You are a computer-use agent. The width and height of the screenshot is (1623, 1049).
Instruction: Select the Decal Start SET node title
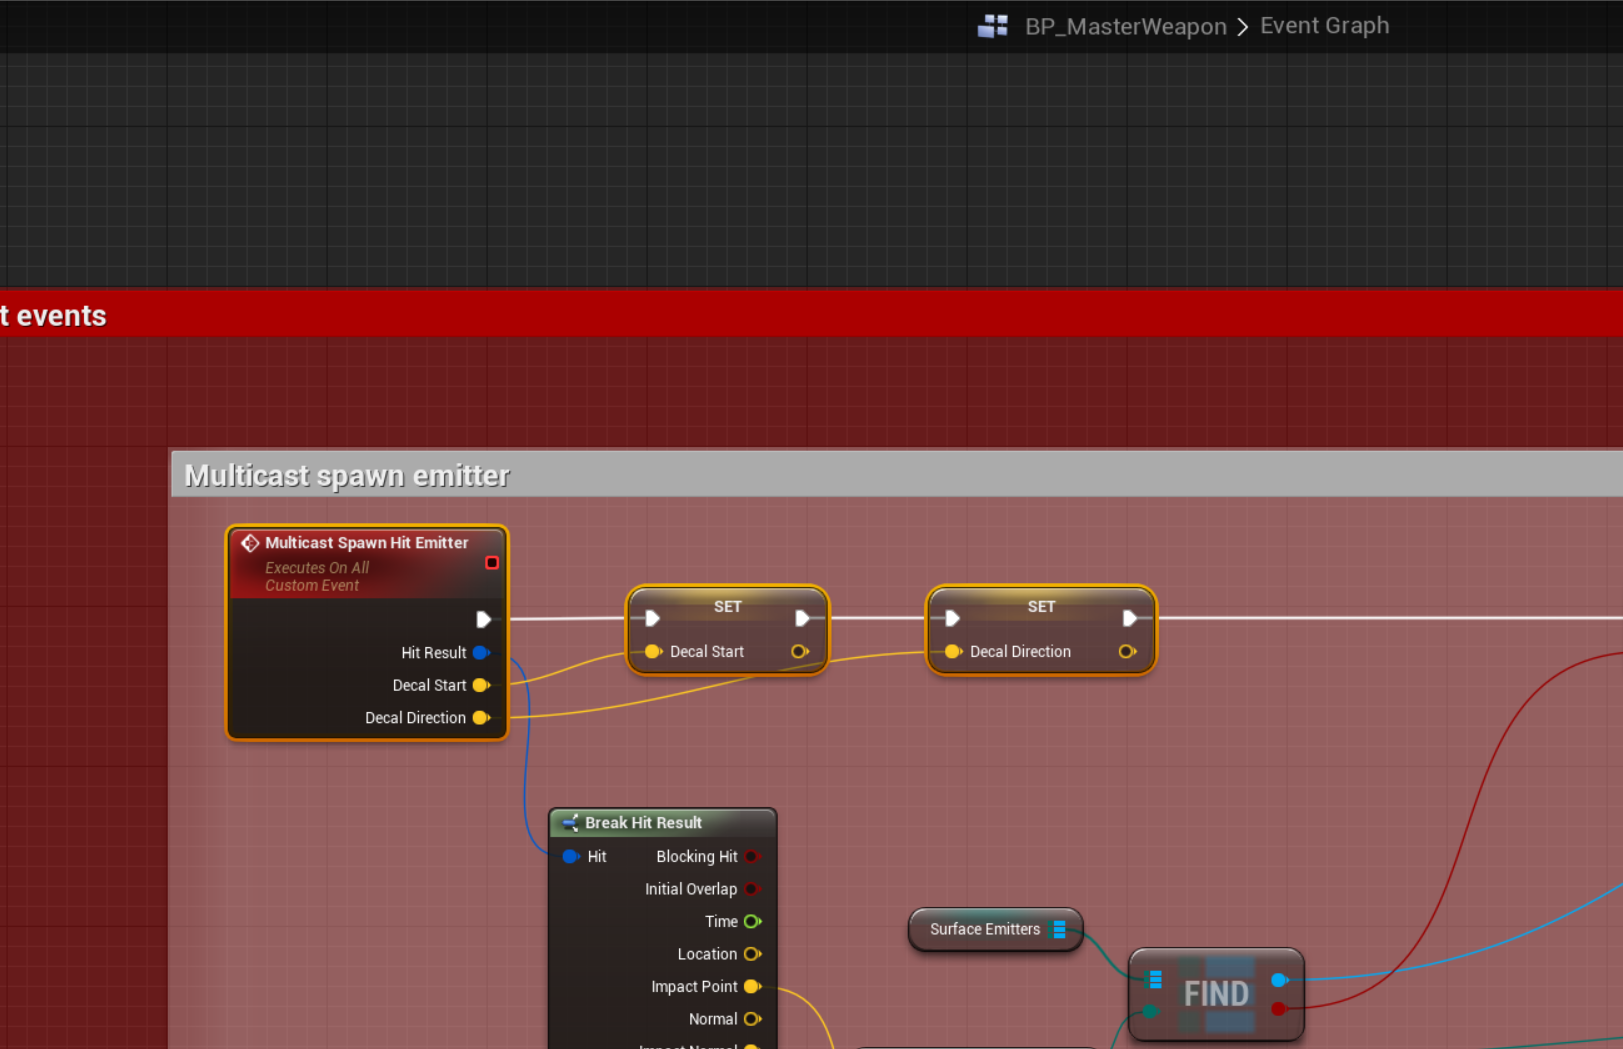[x=727, y=607]
